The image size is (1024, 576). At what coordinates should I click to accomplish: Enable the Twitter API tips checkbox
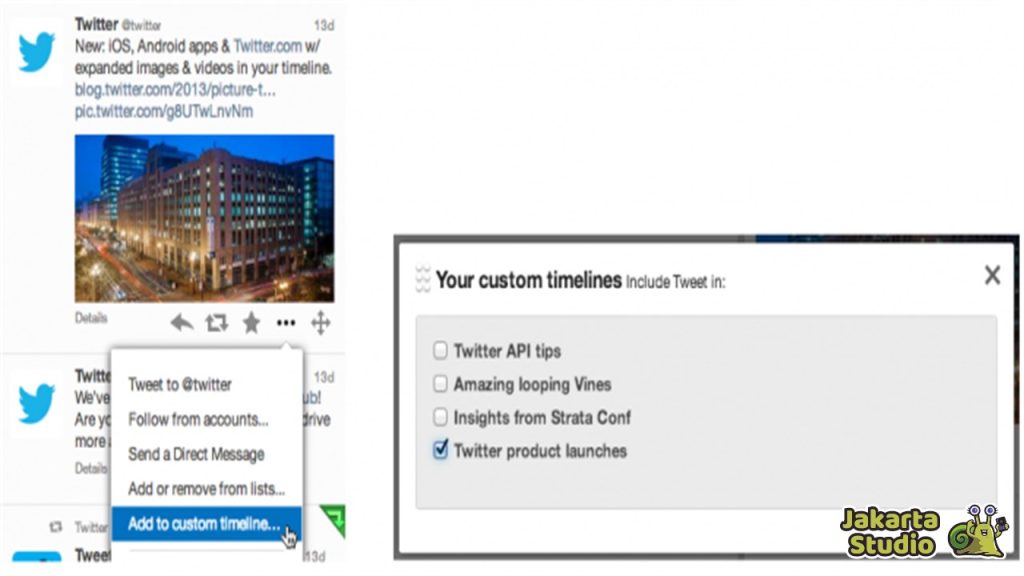(440, 351)
